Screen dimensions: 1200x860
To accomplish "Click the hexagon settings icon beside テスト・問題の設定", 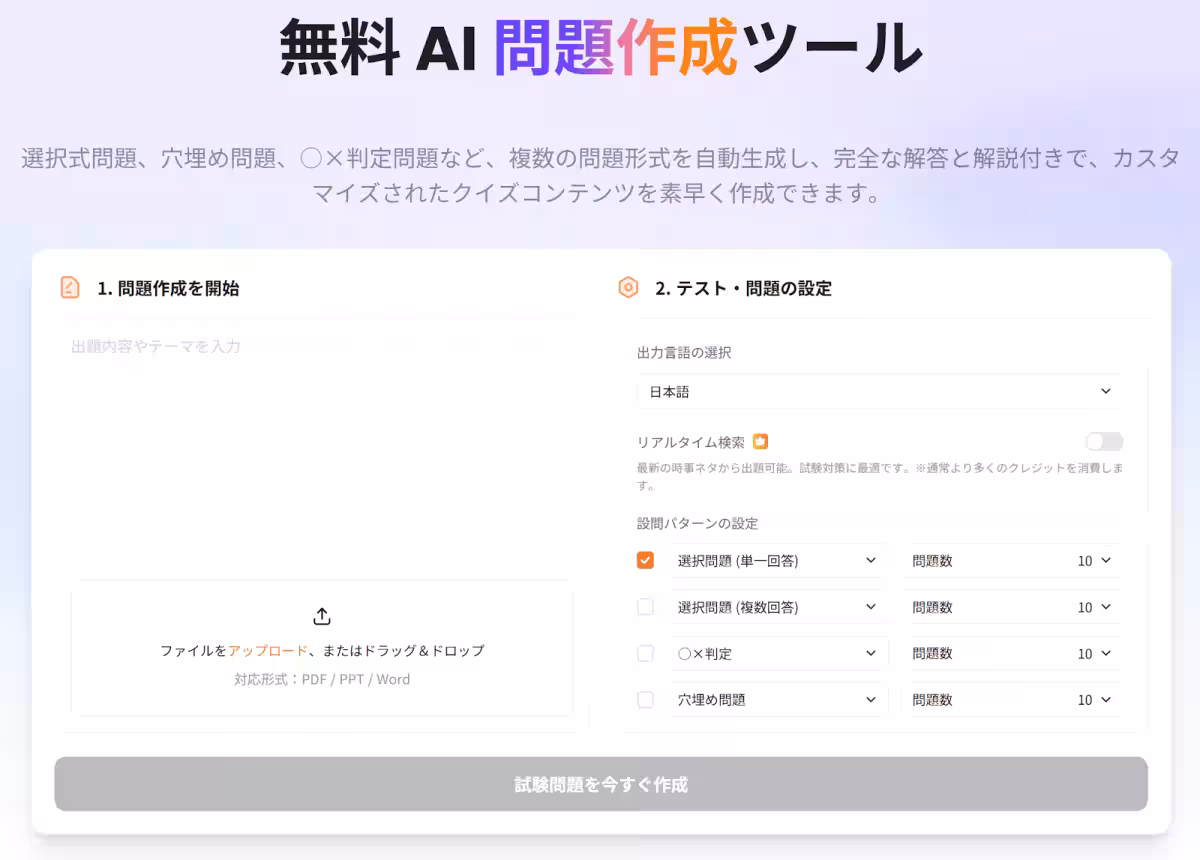I will coord(628,287).
